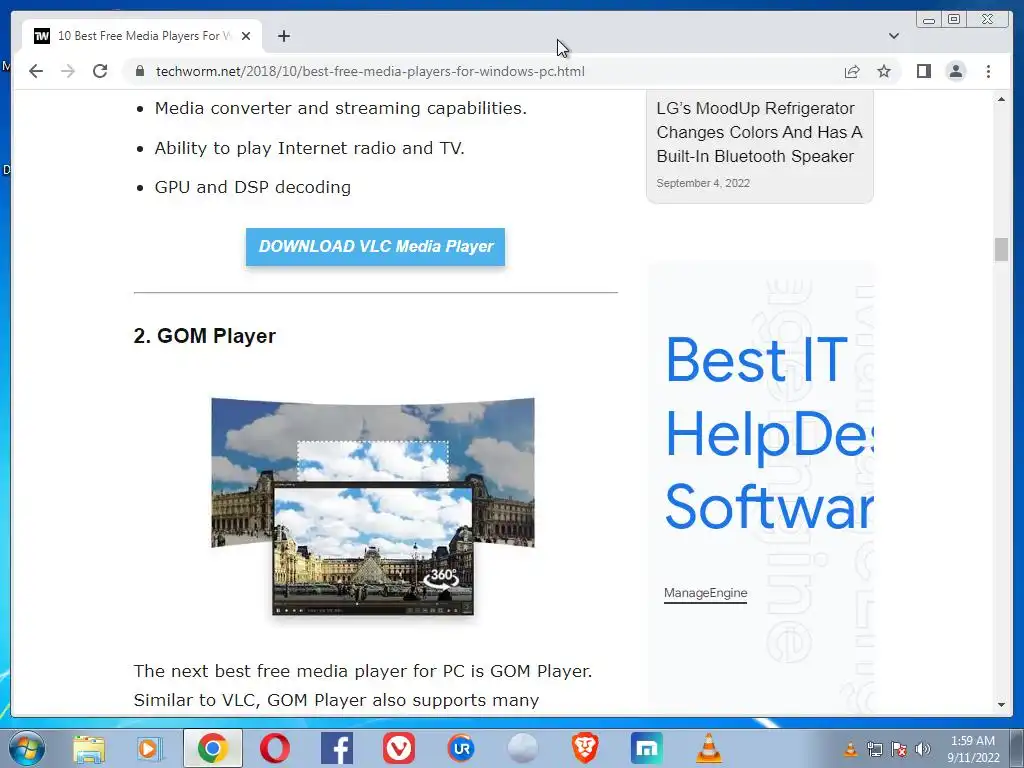1024x768 pixels.
Task: Click VLC cone icon in system tray
Action: 850,748
